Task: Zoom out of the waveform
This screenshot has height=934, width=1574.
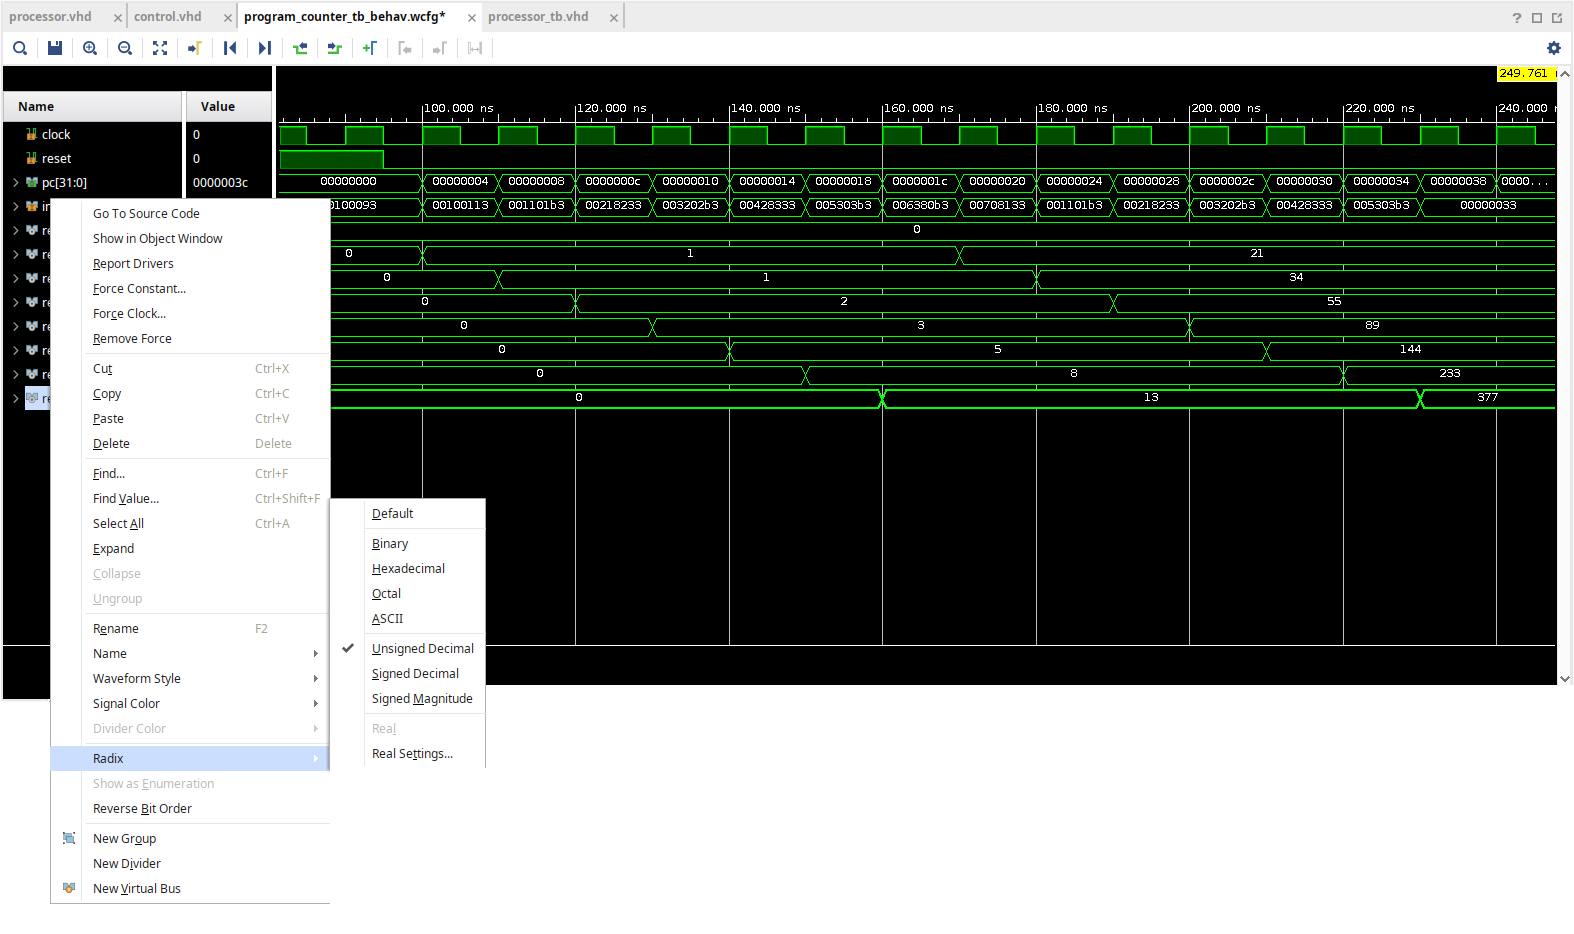Action: [x=125, y=48]
